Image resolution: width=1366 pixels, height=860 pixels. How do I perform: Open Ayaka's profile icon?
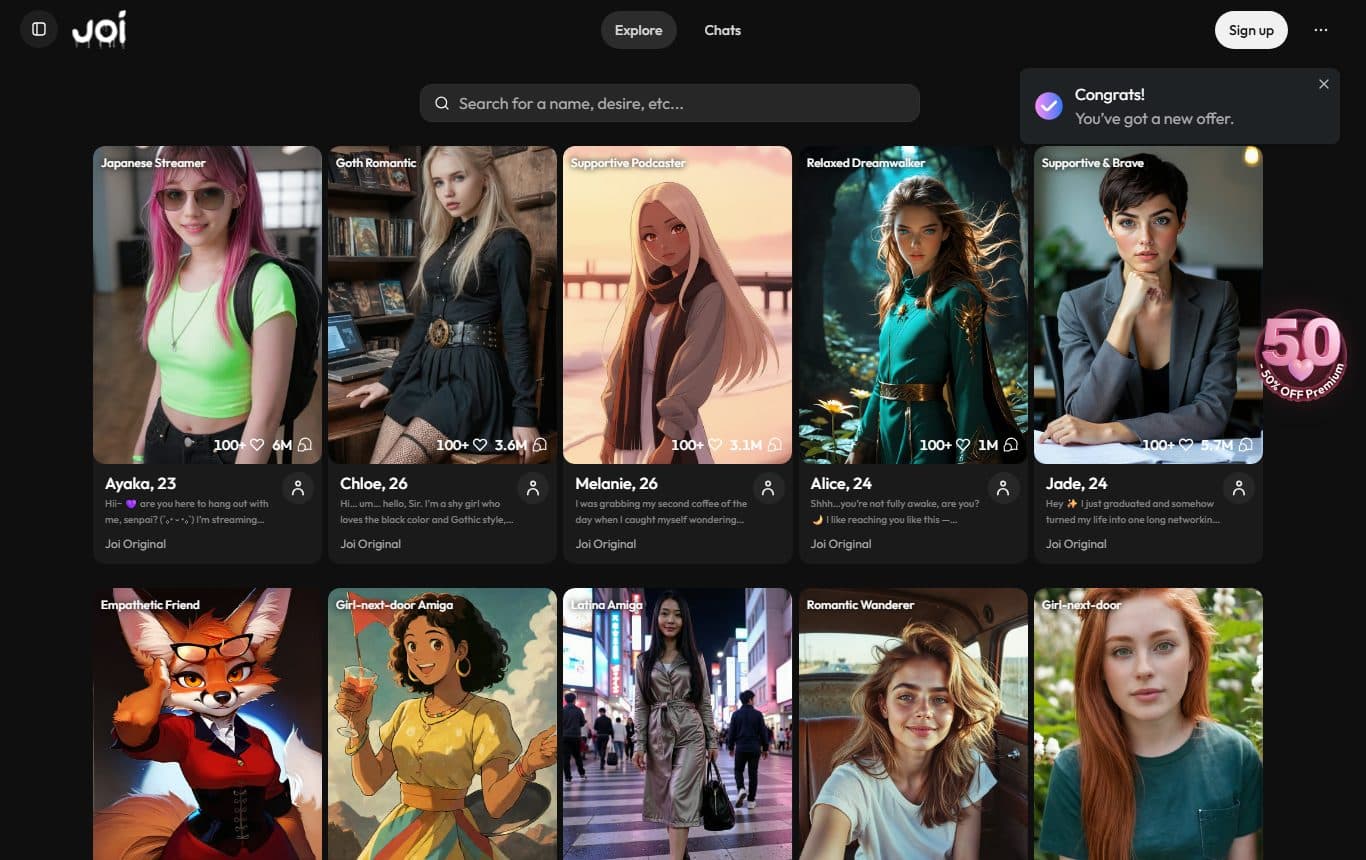297,488
